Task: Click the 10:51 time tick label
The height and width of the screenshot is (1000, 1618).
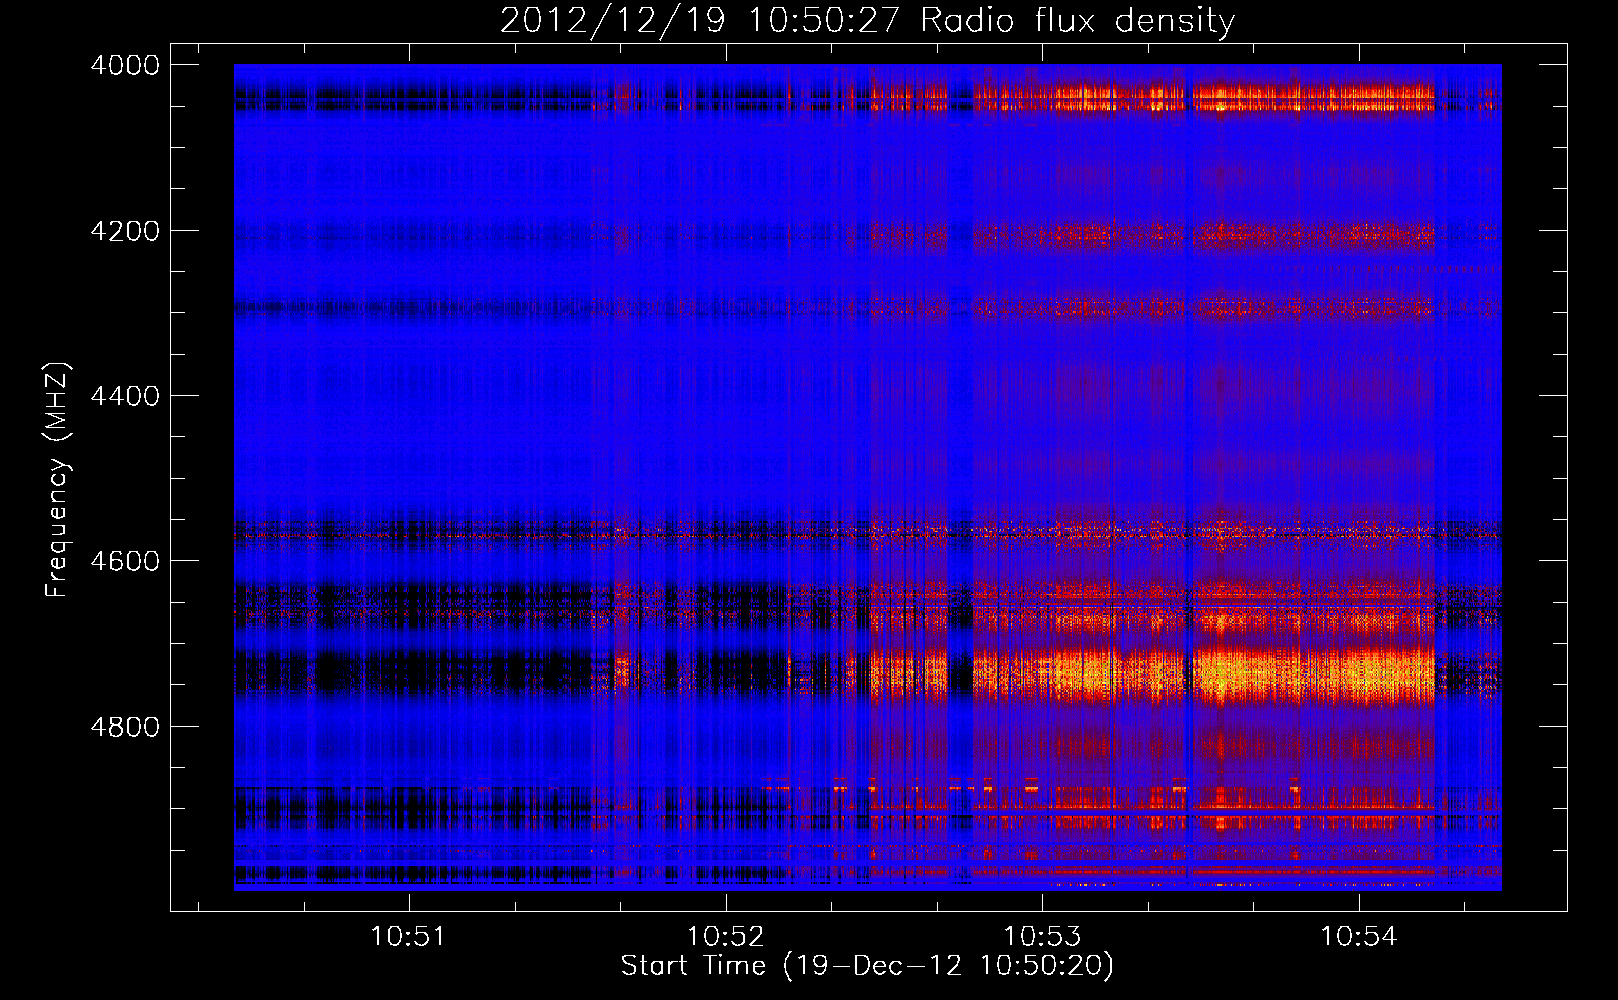Action: [407, 937]
